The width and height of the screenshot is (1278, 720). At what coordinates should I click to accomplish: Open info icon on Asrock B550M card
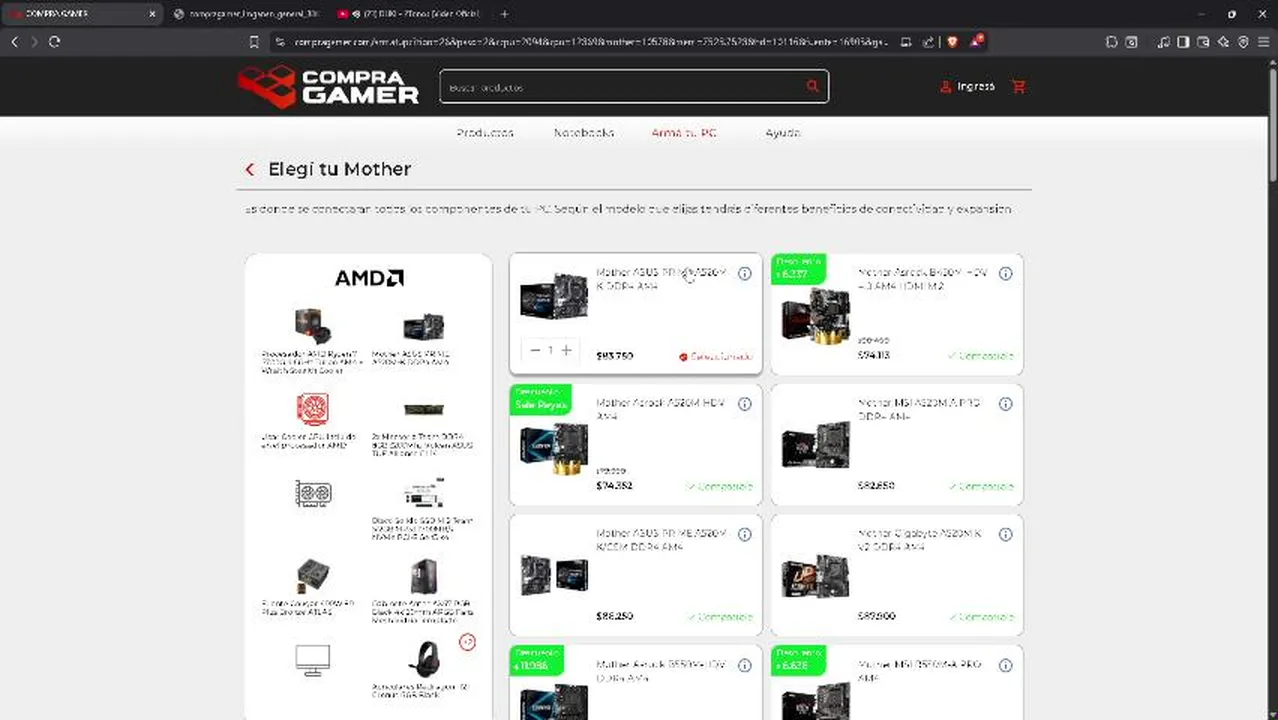pos(744,666)
